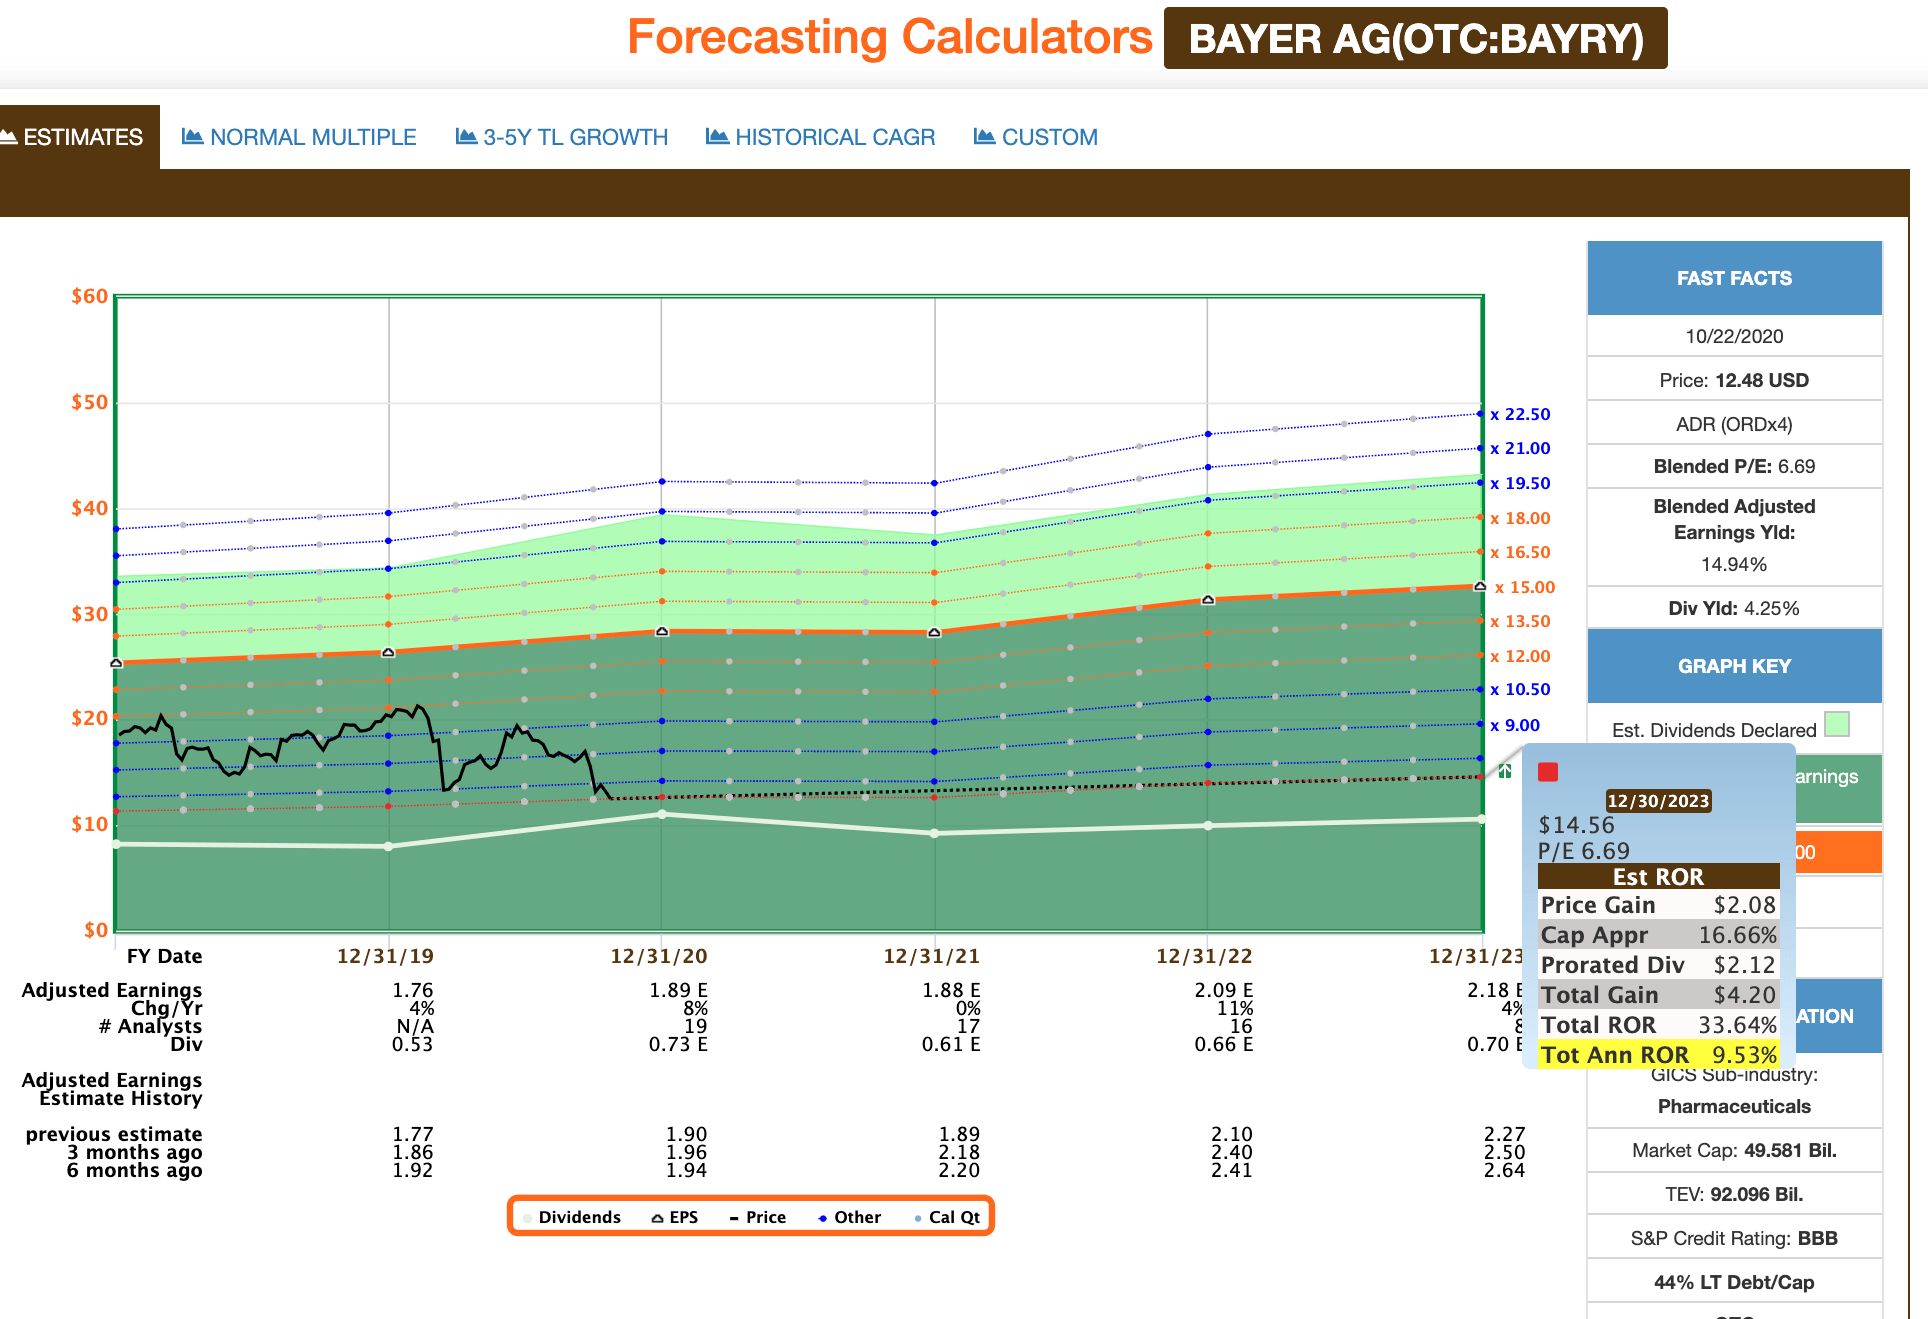Click the blue Other dot marker in the legend
This screenshot has width=1928, height=1319.
click(822, 1216)
